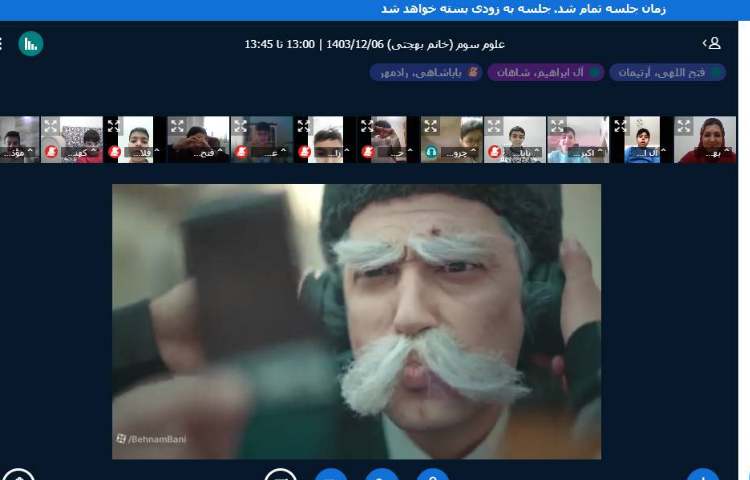Open the را... webcam name dropdown
Image resolution: width=750 pixels, height=480 pixels.
tap(333, 153)
